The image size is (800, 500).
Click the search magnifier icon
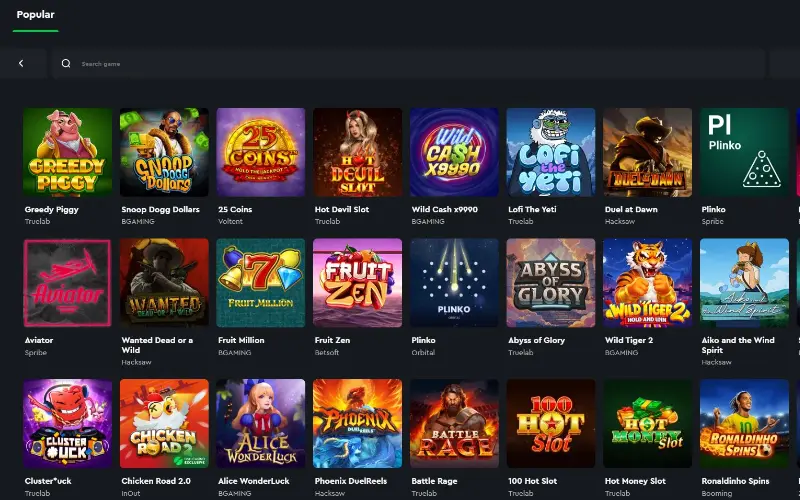tap(66, 63)
